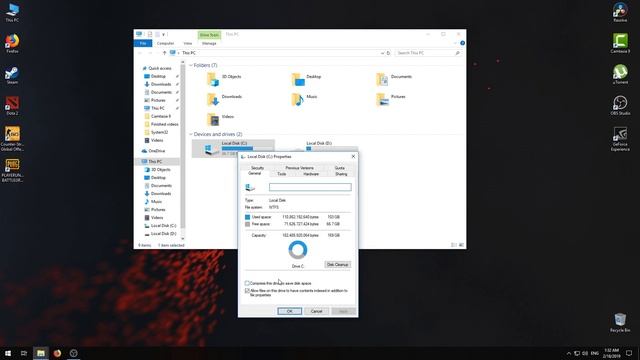
Task: Select the DaVinci Resolve desktop icon
Action: 620,12
